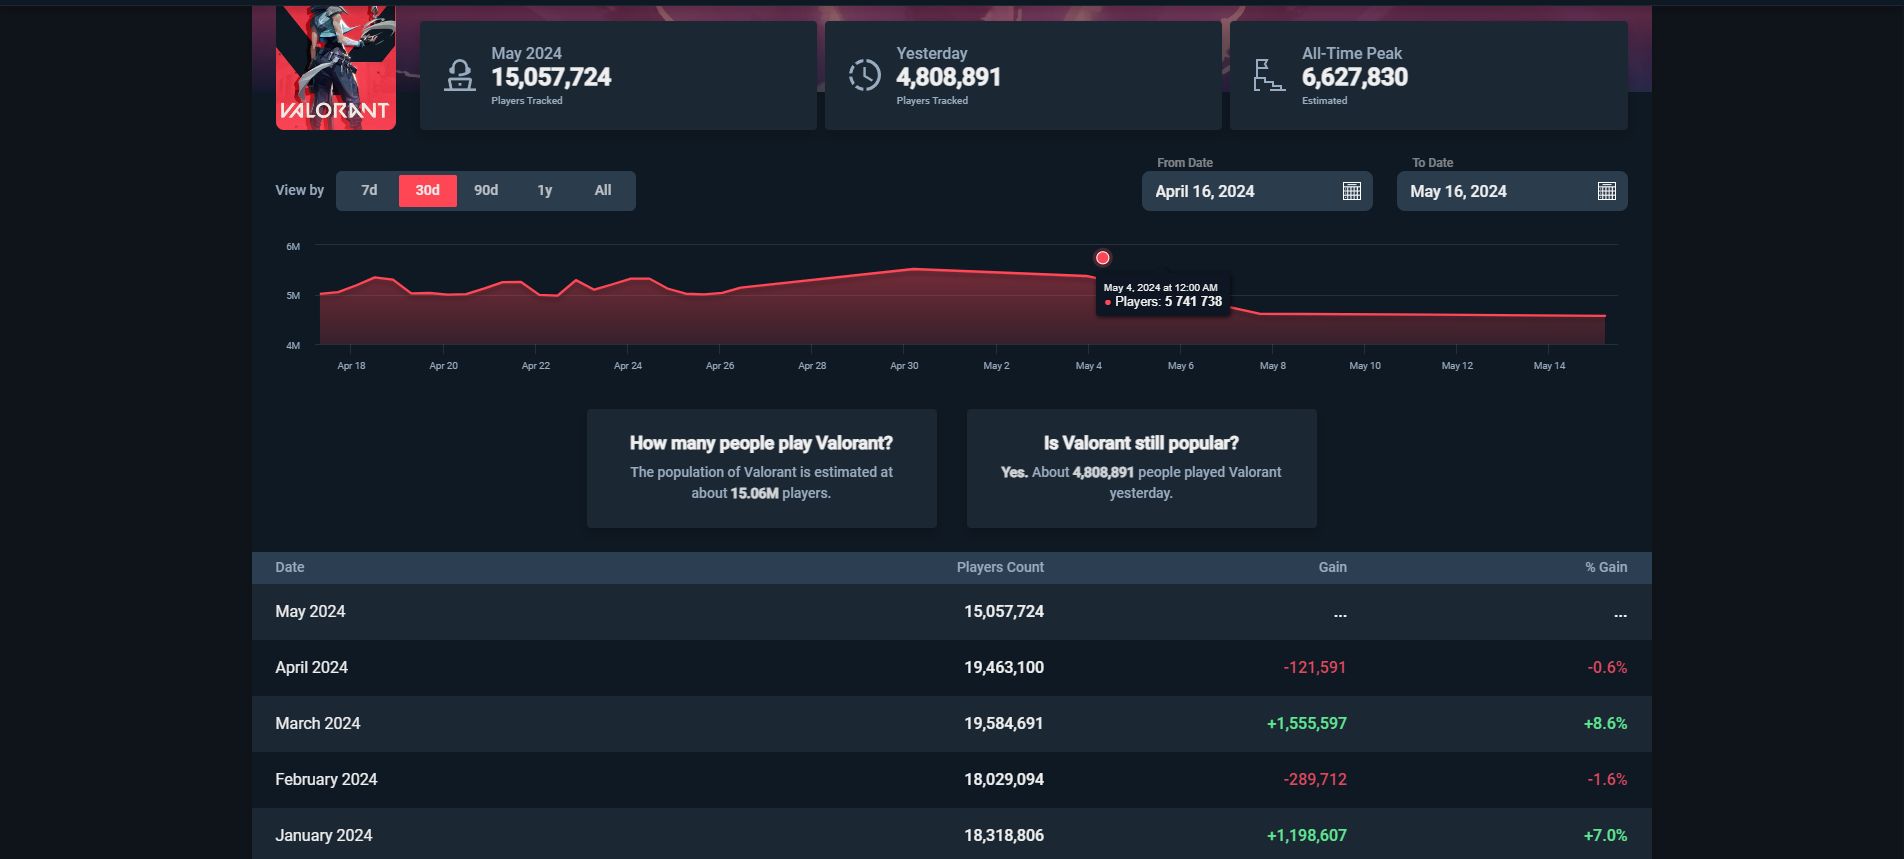Click players count 18,029,094

coord(1004,779)
